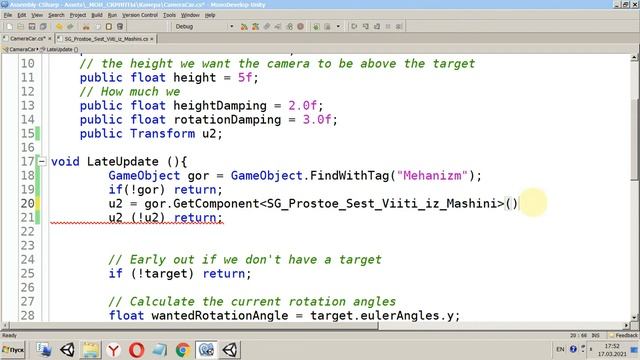
Task: Click 'rotationDamping' on line 14
Action: click(x=227, y=120)
